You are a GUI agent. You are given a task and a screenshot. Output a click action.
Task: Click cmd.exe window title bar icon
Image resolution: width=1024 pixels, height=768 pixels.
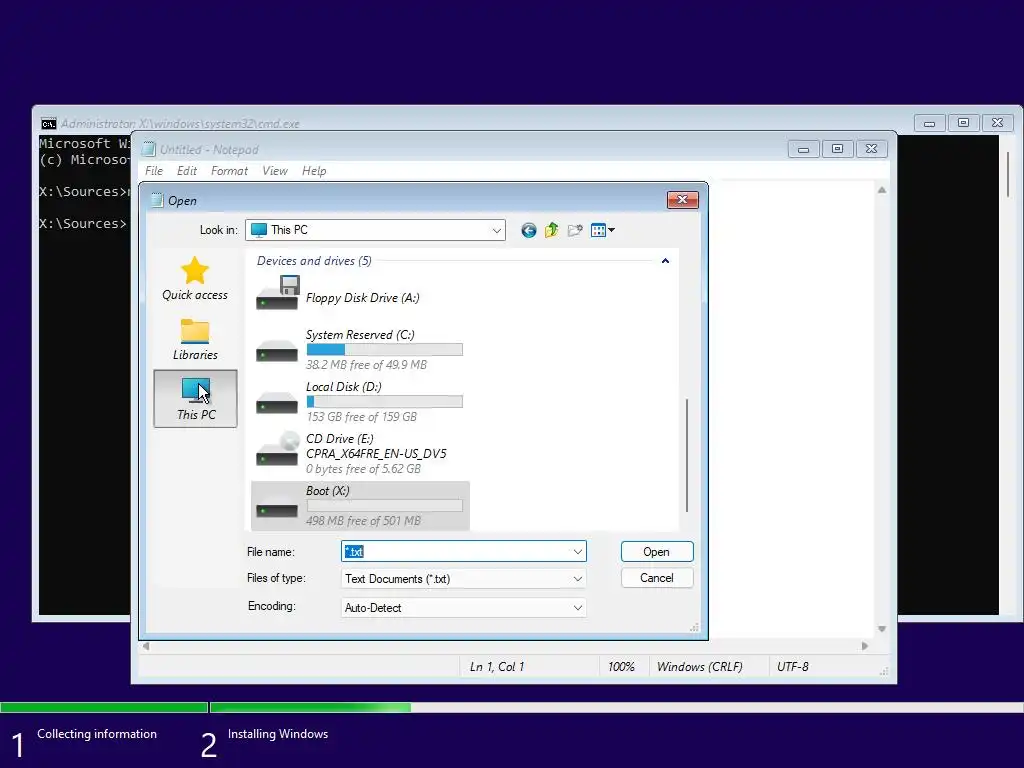pos(48,123)
